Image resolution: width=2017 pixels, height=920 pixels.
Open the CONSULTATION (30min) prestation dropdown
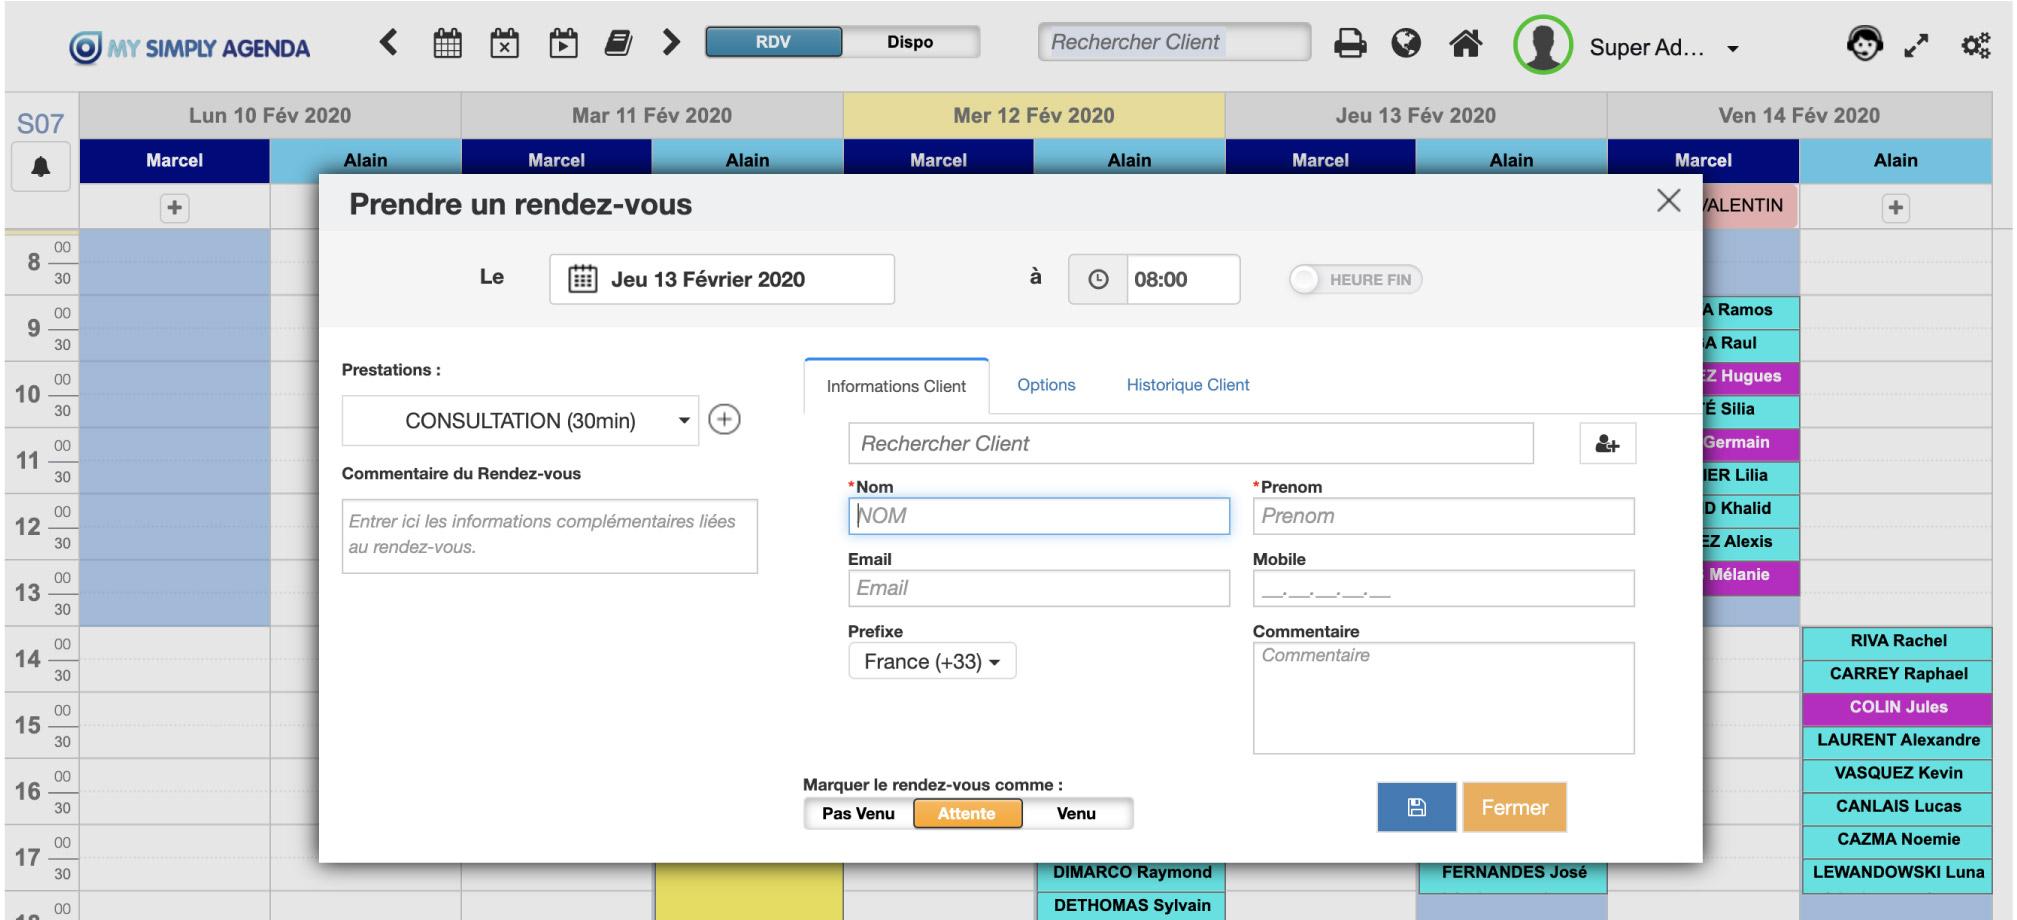pos(520,421)
